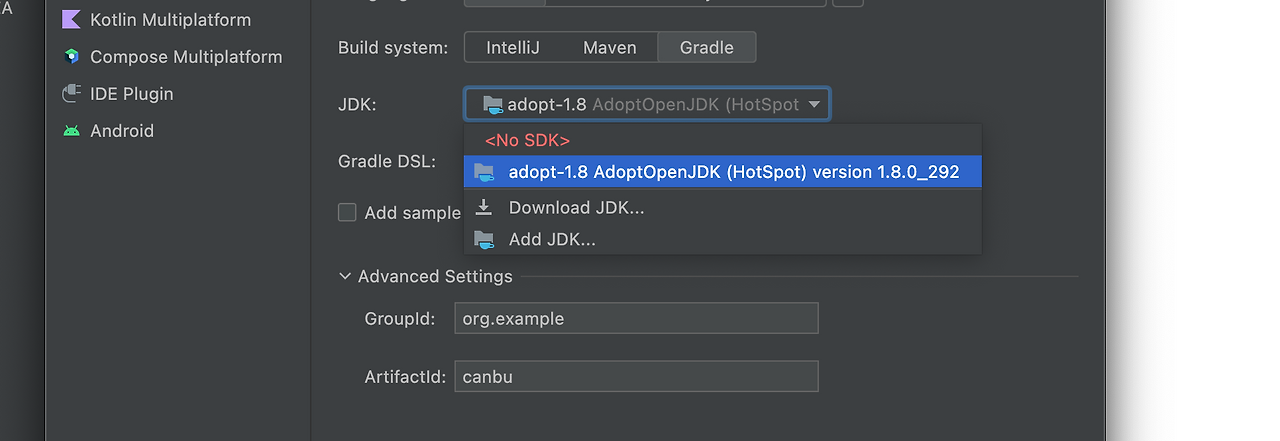Choose Add JDK... from the list
Screen dimensions: 1280x441
(x=723, y=239)
